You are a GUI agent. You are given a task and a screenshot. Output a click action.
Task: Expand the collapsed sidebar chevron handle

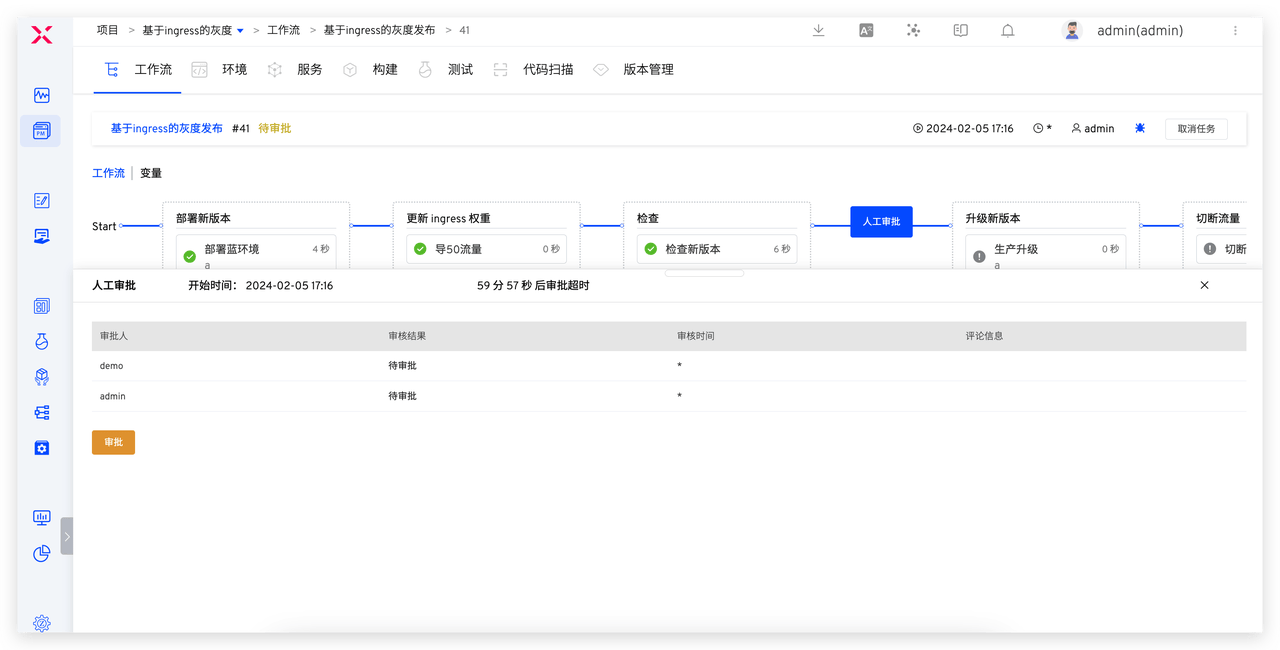pos(67,536)
